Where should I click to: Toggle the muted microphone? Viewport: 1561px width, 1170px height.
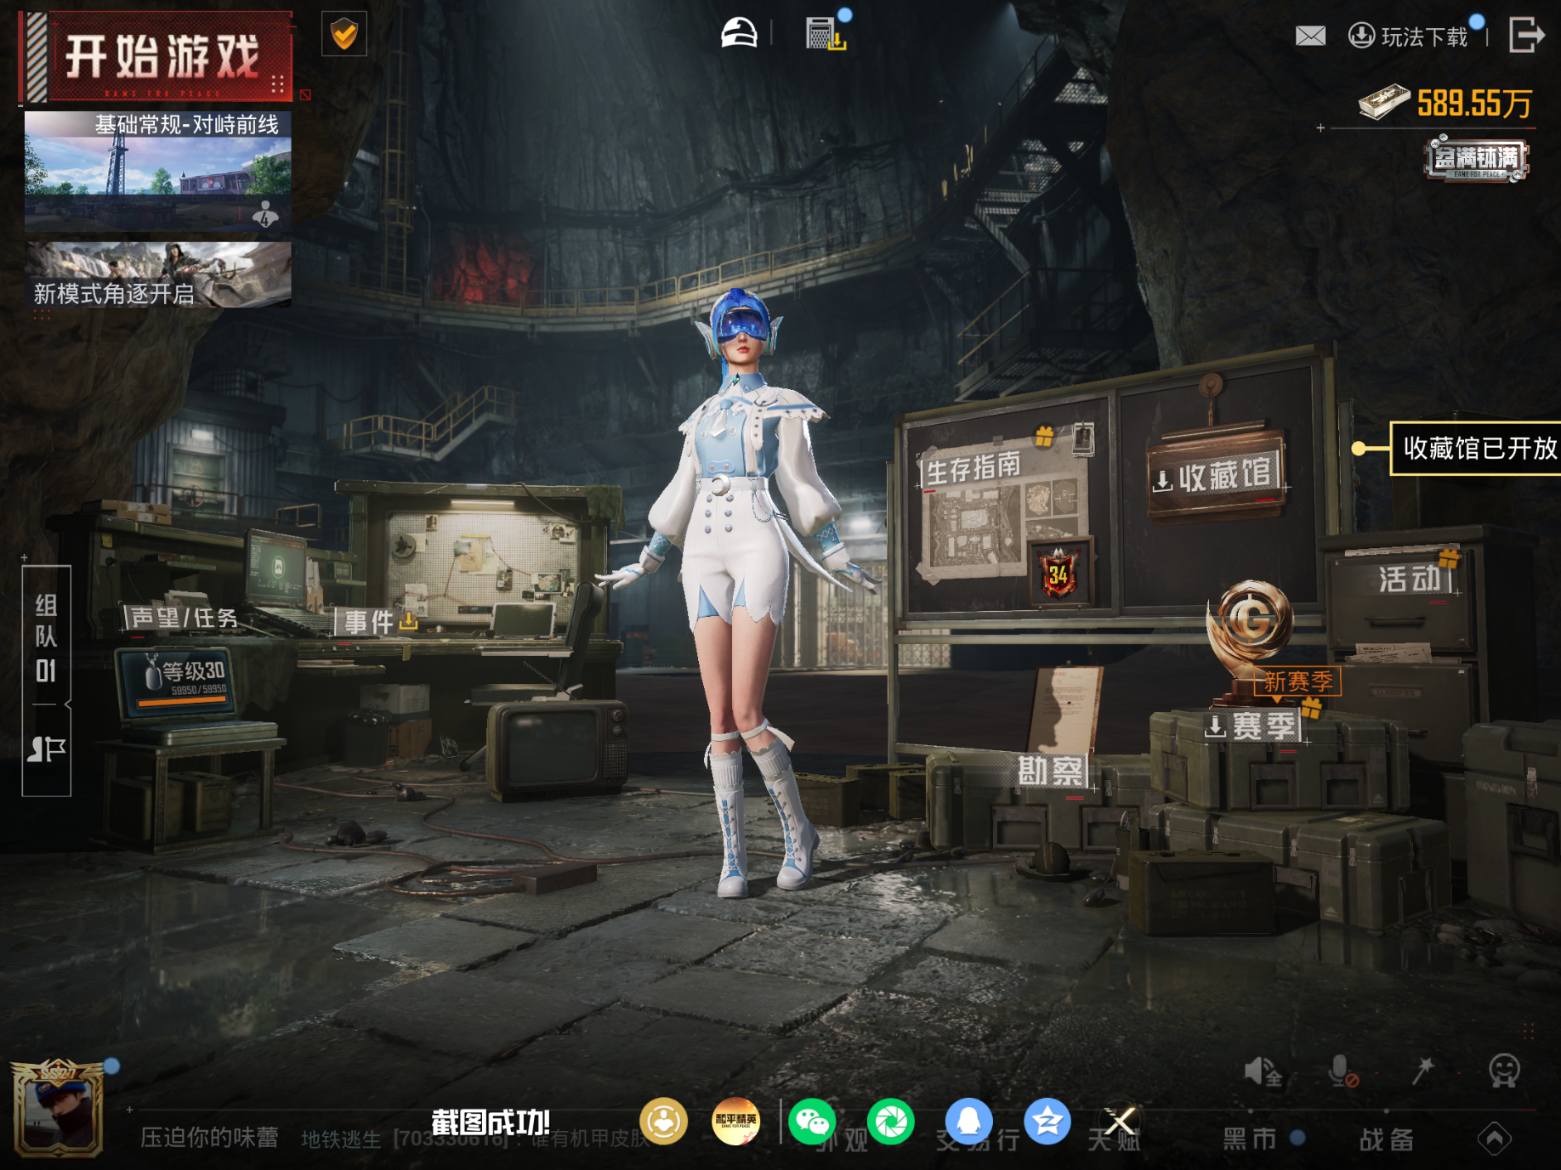pyautogui.click(x=1342, y=1072)
